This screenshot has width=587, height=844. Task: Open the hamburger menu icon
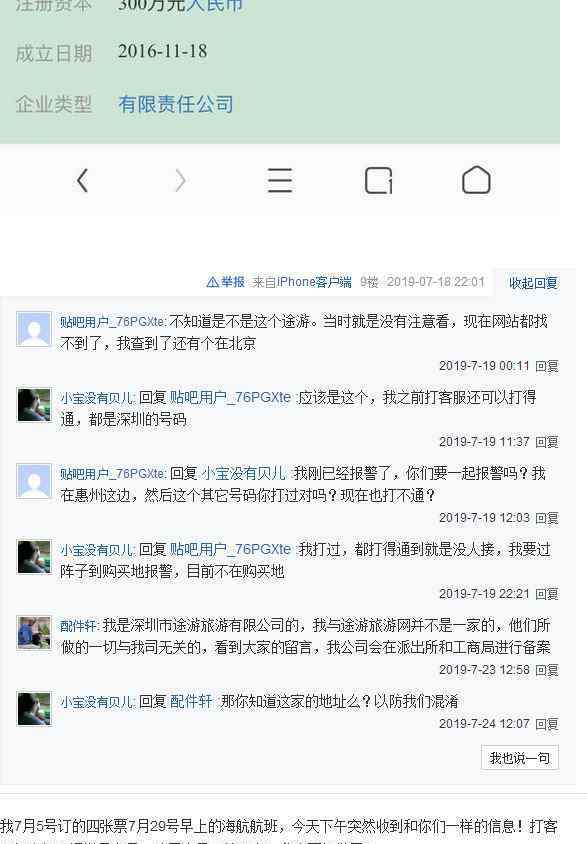280,180
